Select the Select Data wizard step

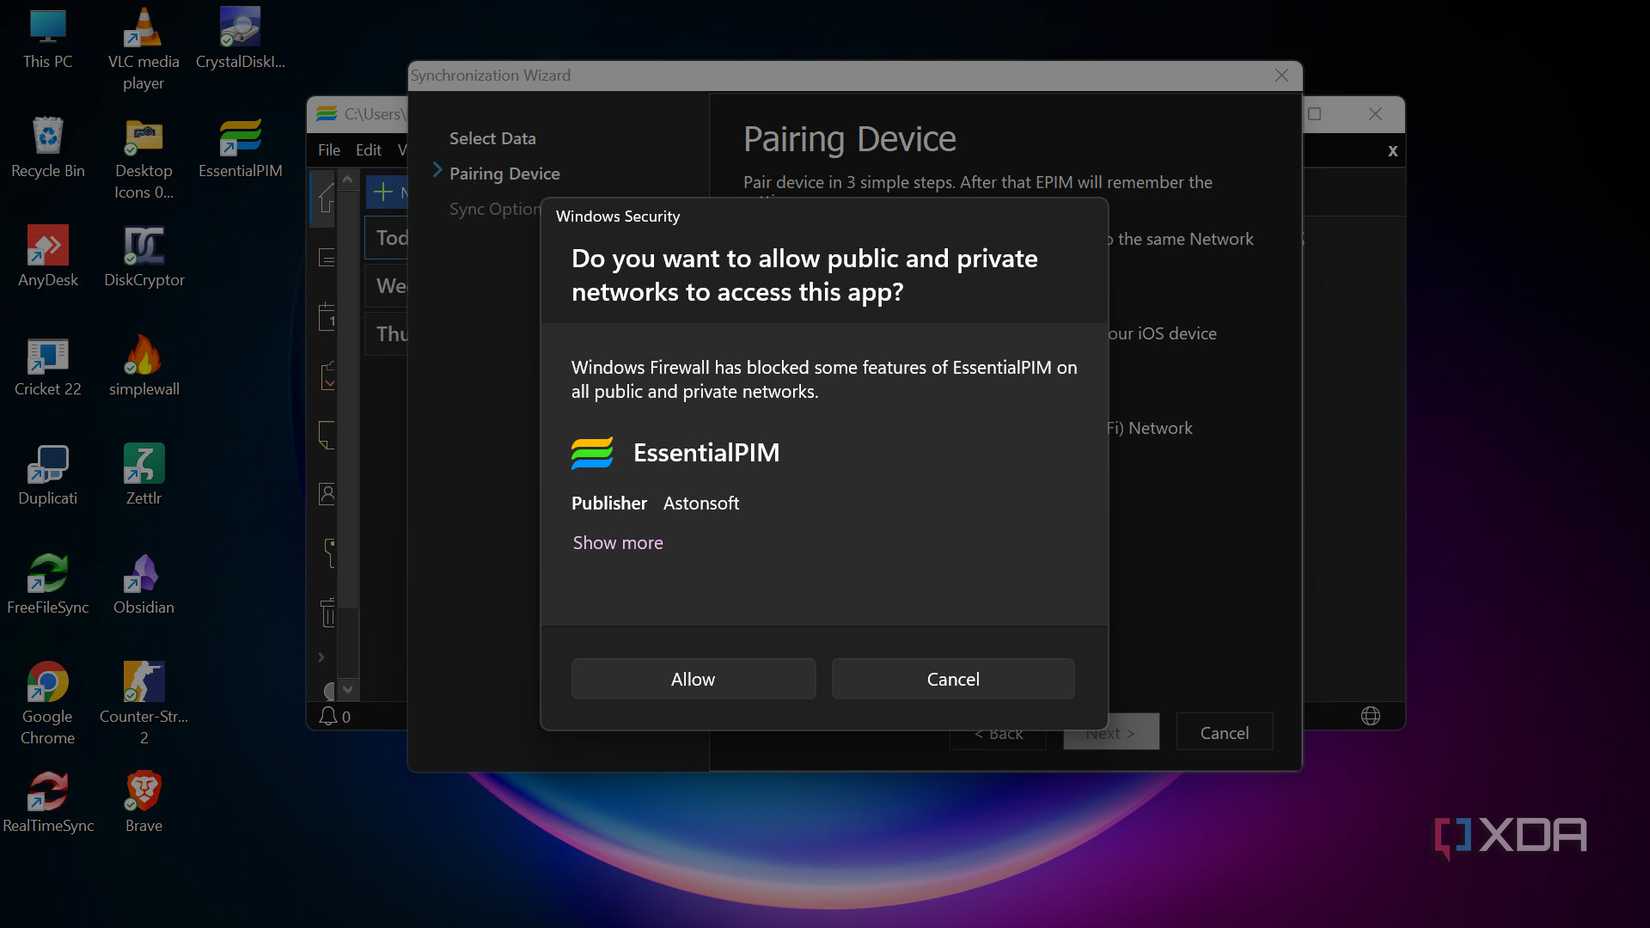click(x=492, y=138)
